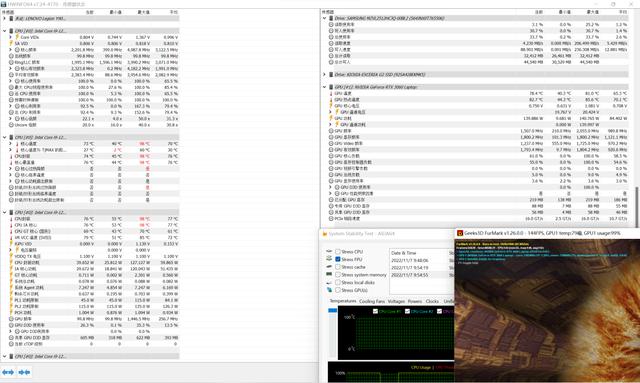Expand the GPU D3D usage row in GPU group

(330, 187)
